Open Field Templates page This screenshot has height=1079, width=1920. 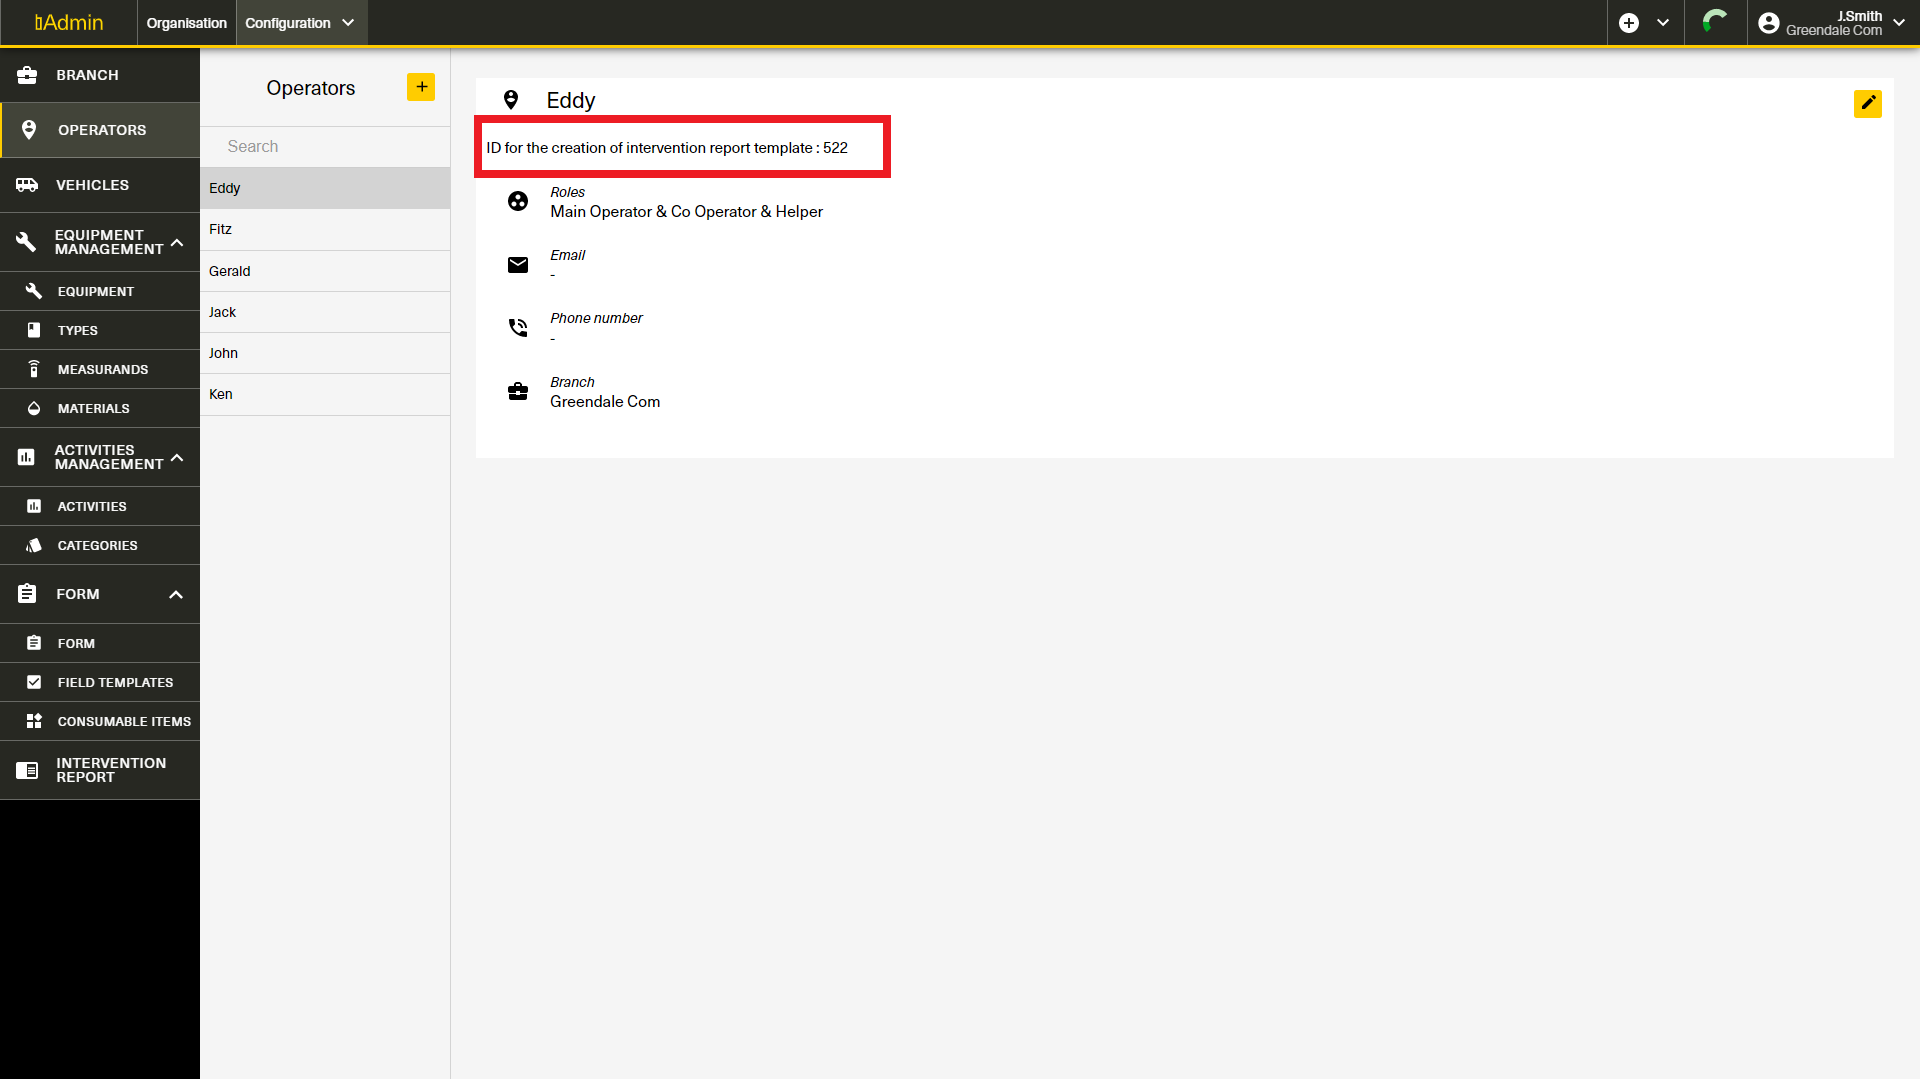click(100, 682)
